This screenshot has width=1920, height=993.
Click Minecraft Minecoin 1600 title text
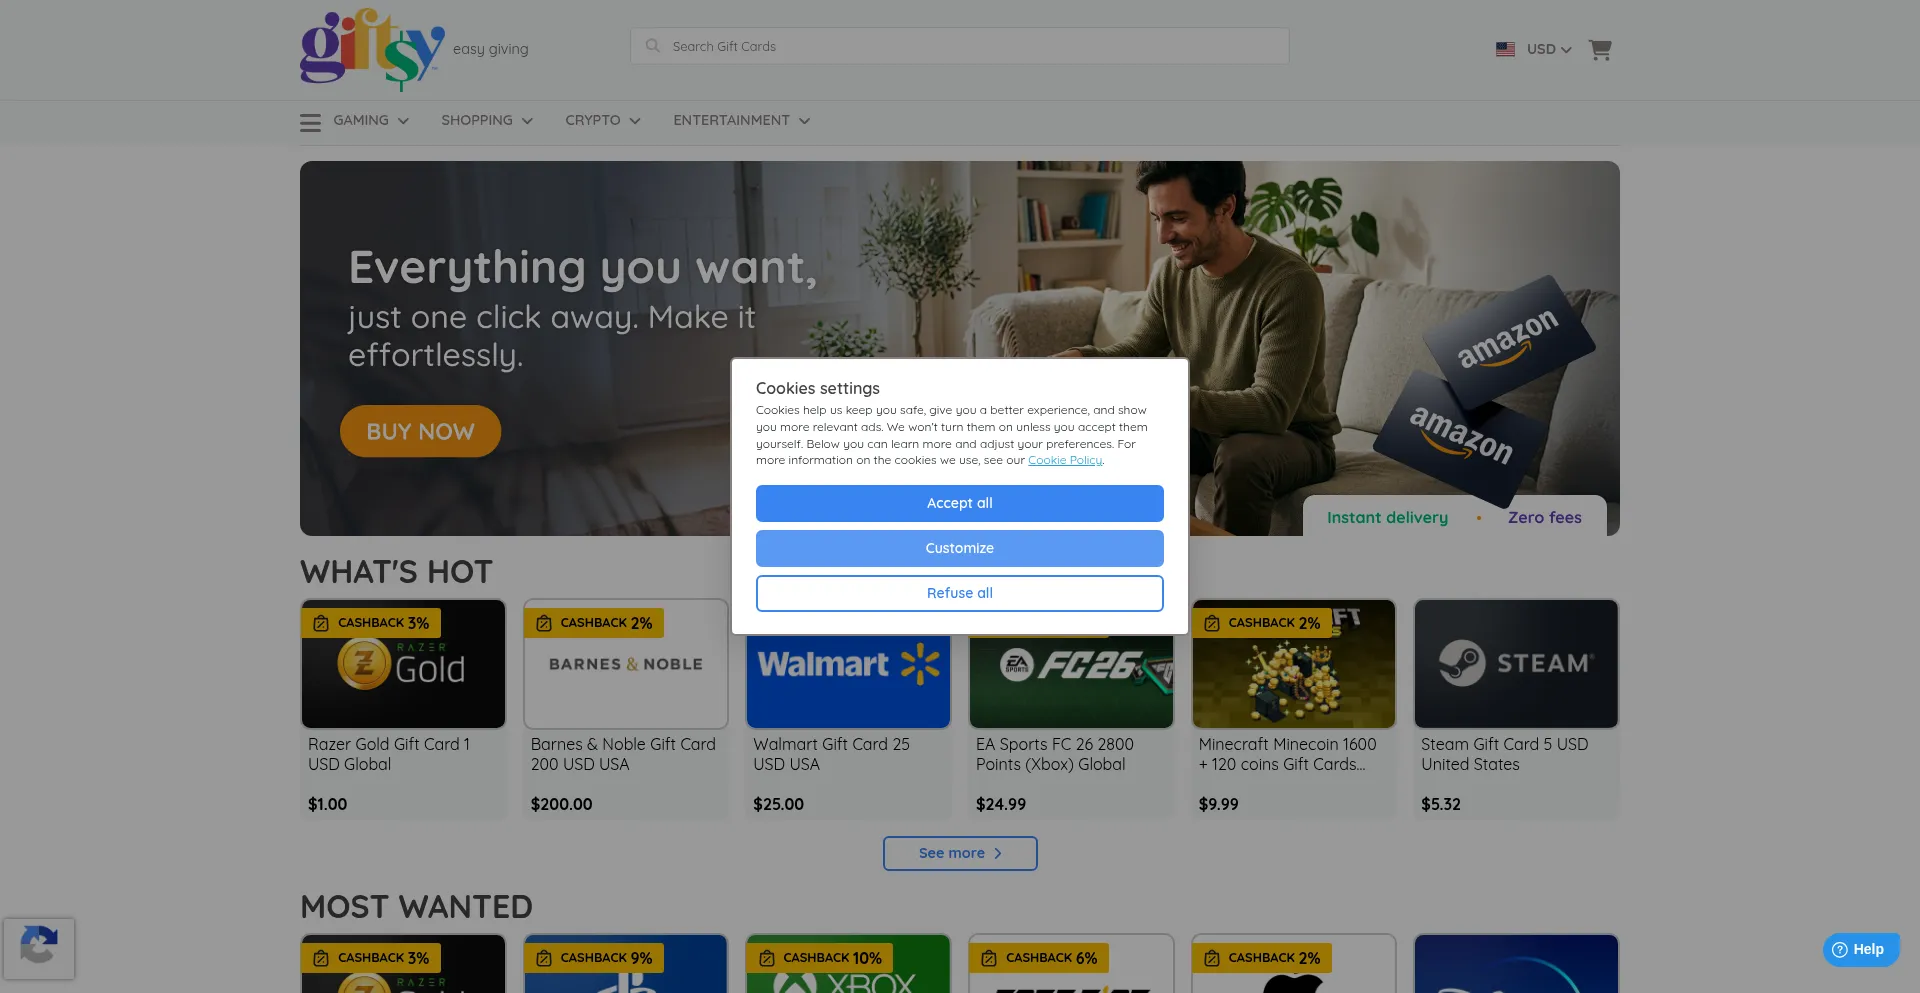click(x=1288, y=754)
